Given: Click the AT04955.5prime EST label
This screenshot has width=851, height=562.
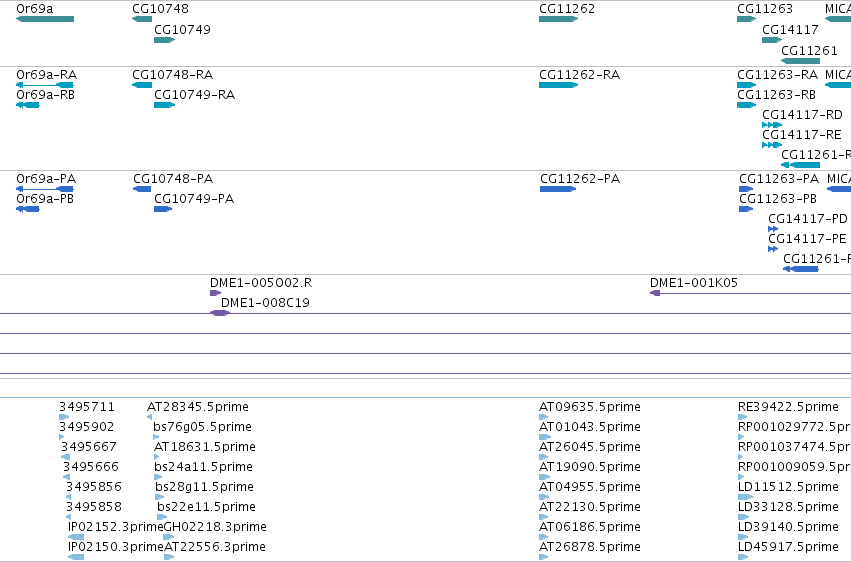Looking at the screenshot, I should tap(590, 487).
